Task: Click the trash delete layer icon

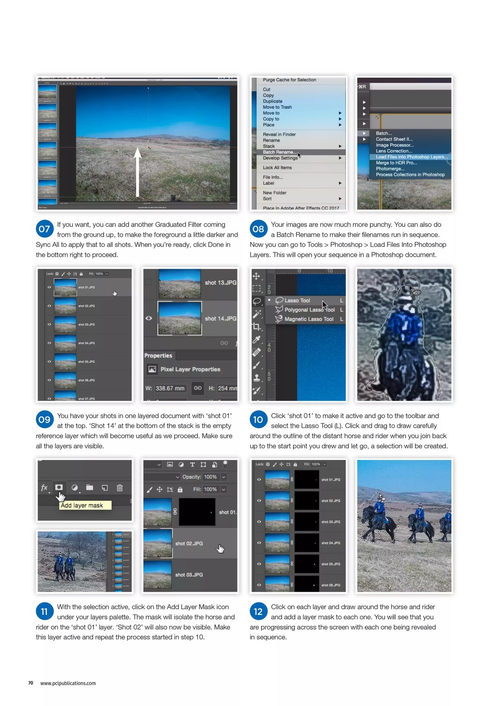Action: tap(119, 488)
